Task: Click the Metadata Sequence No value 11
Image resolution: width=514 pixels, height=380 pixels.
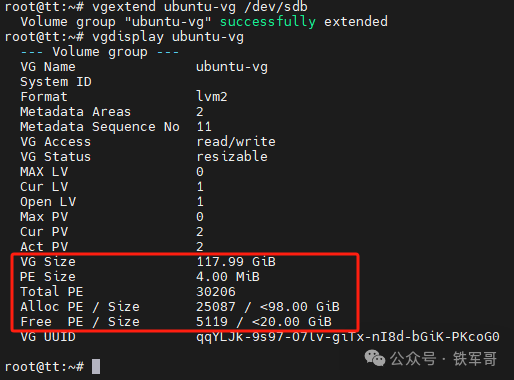Action: (204, 127)
